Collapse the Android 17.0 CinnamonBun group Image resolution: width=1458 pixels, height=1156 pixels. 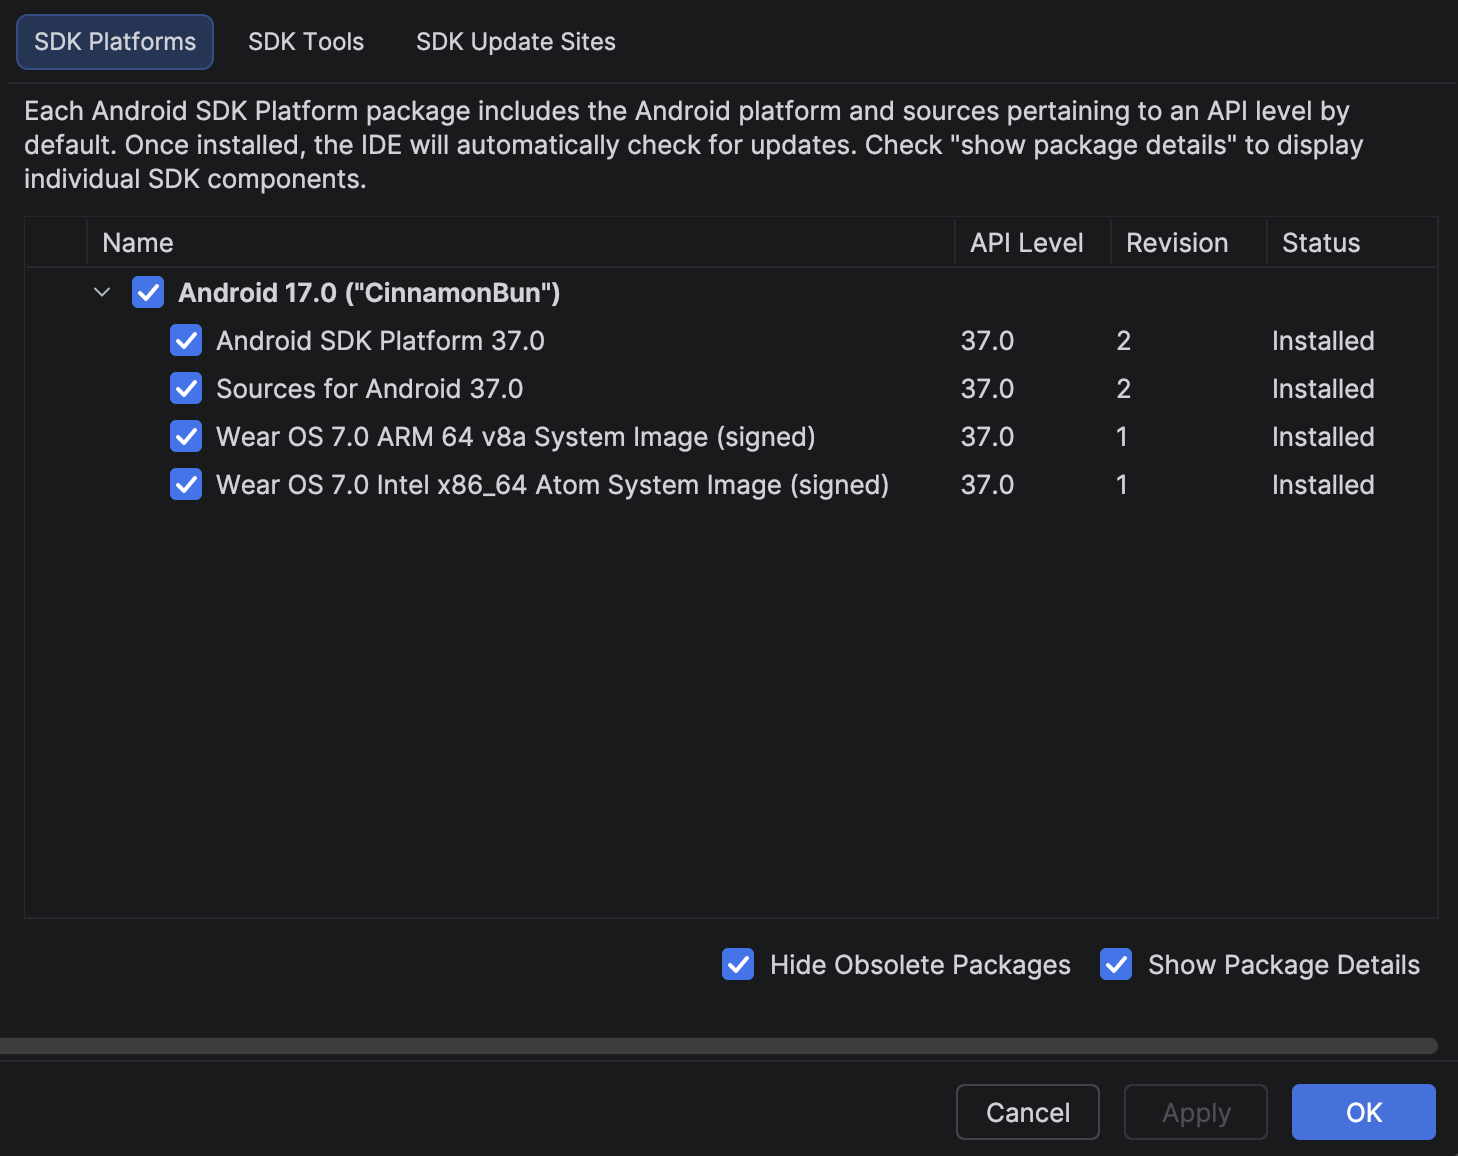point(102,292)
